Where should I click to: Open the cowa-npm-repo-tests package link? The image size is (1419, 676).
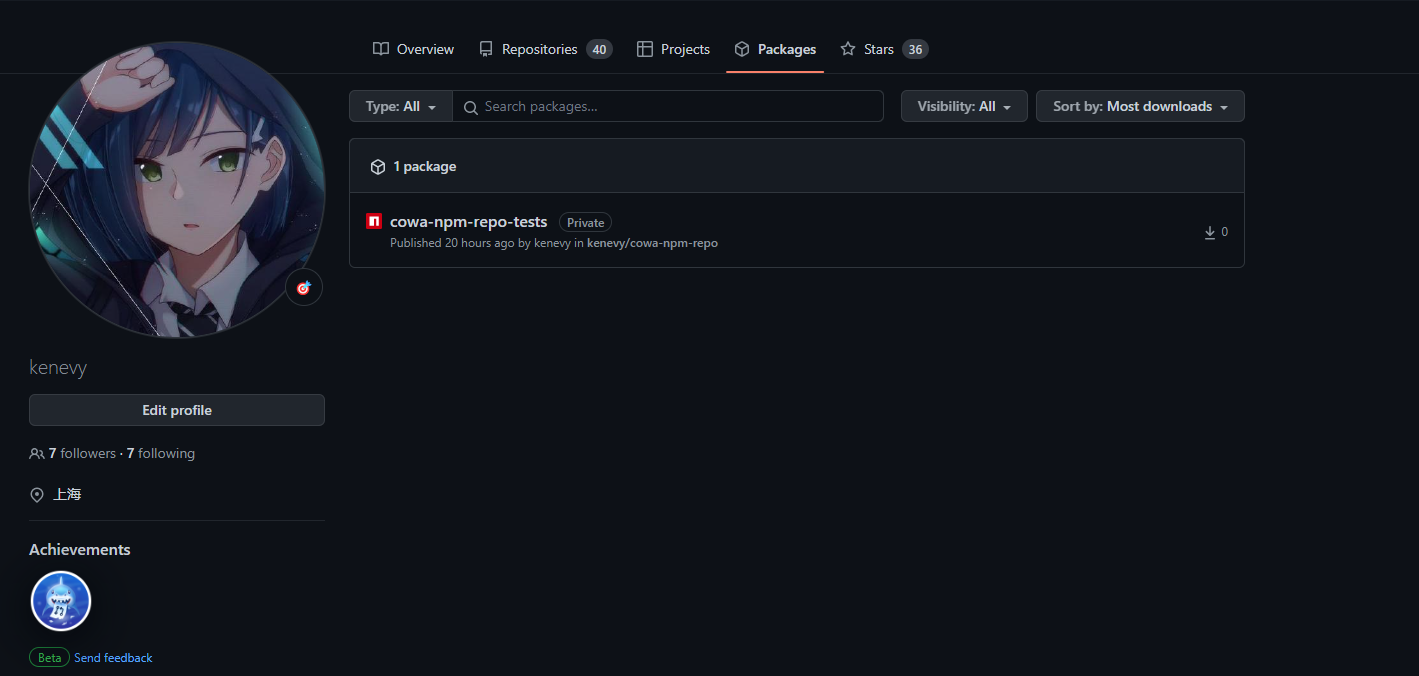tap(468, 222)
